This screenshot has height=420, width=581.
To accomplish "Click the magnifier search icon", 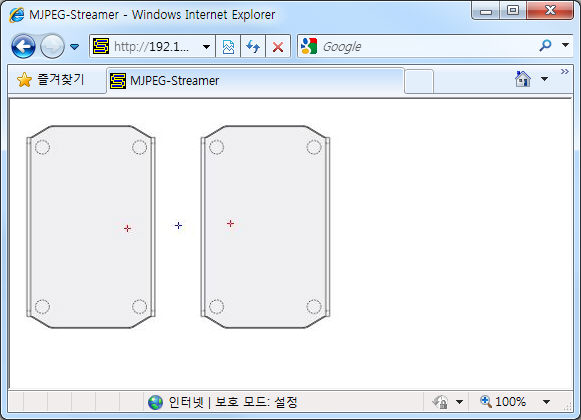I will 545,46.
